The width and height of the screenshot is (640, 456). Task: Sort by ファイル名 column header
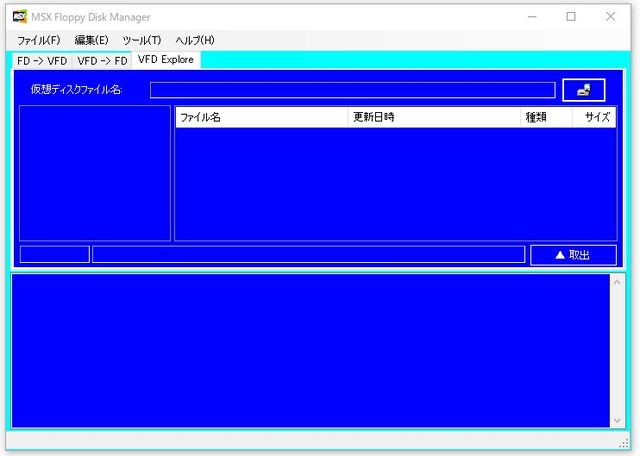coord(262,118)
